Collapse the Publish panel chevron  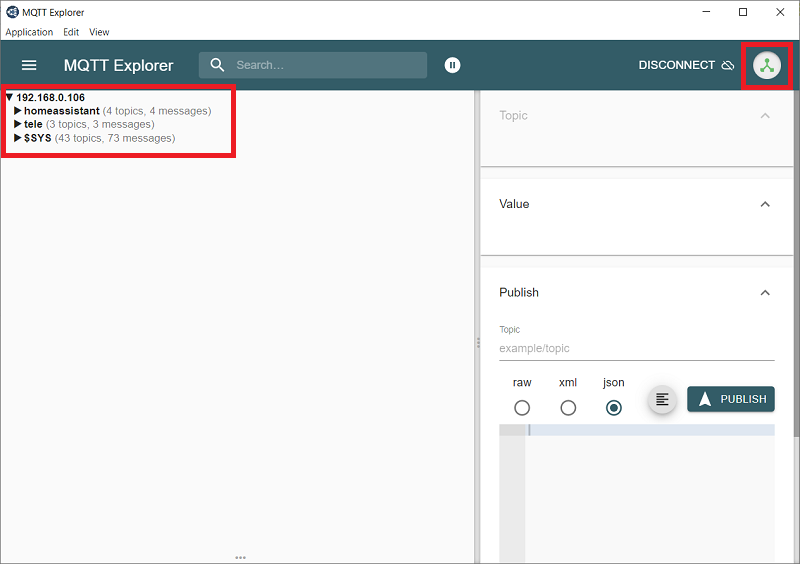pyautogui.click(x=765, y=292)
